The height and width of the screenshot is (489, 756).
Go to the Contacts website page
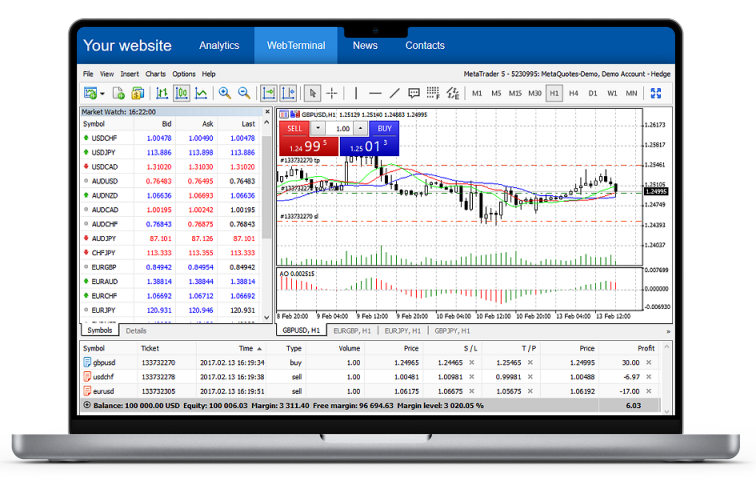pos(425,45)
